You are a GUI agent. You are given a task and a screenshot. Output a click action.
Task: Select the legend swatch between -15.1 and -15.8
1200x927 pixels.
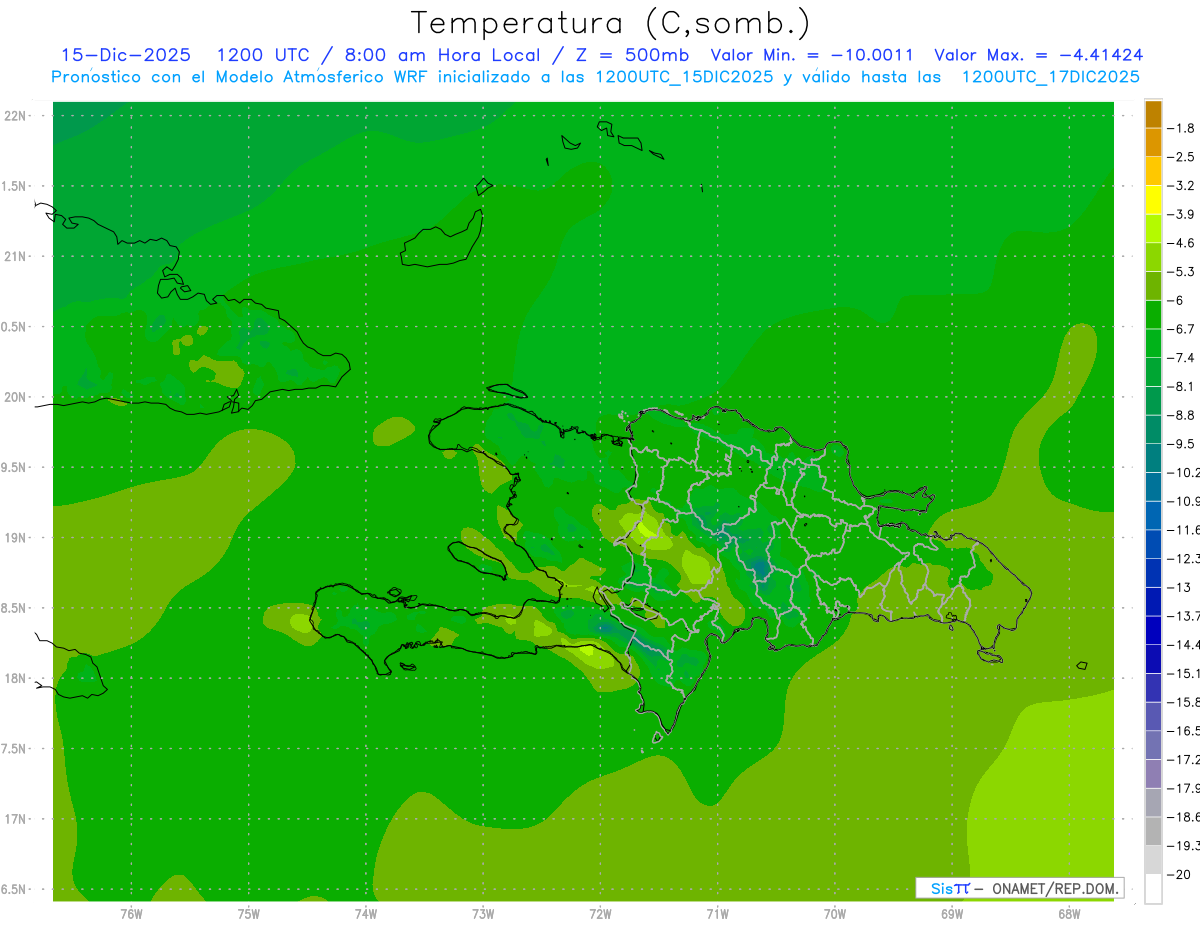coord(1153,688)
